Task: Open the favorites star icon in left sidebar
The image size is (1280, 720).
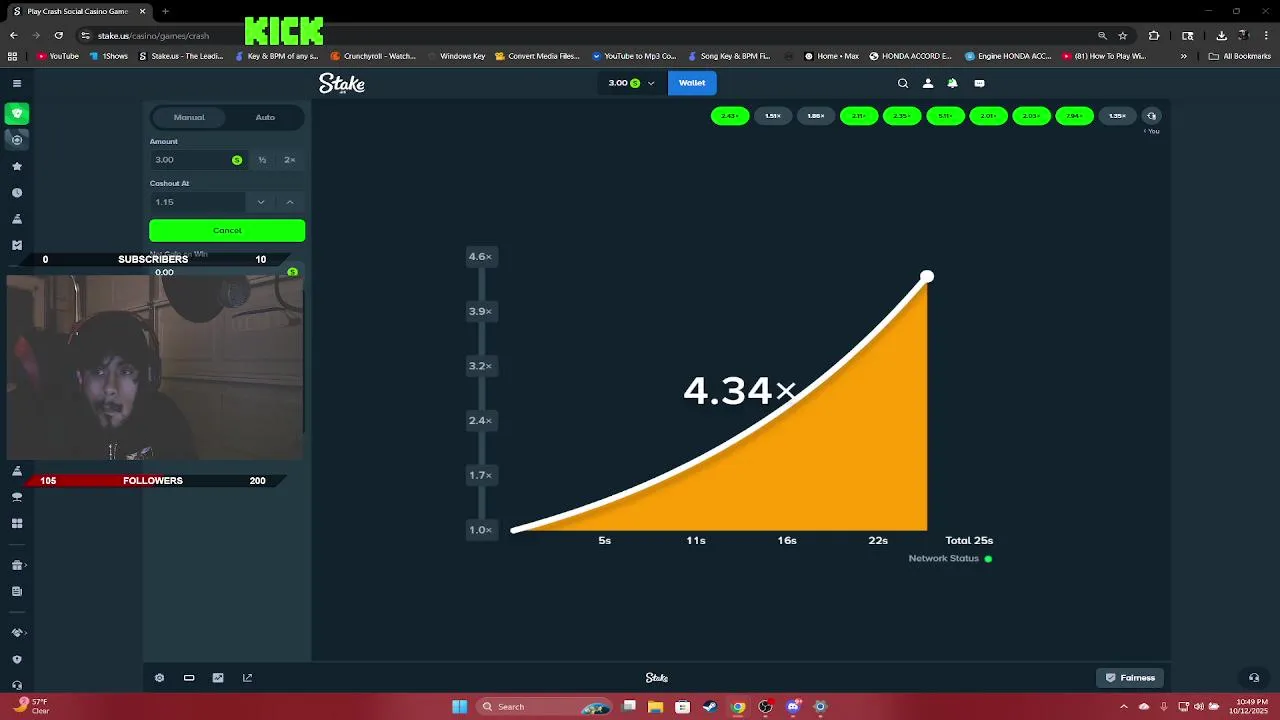Action: [x=16, y=166]
